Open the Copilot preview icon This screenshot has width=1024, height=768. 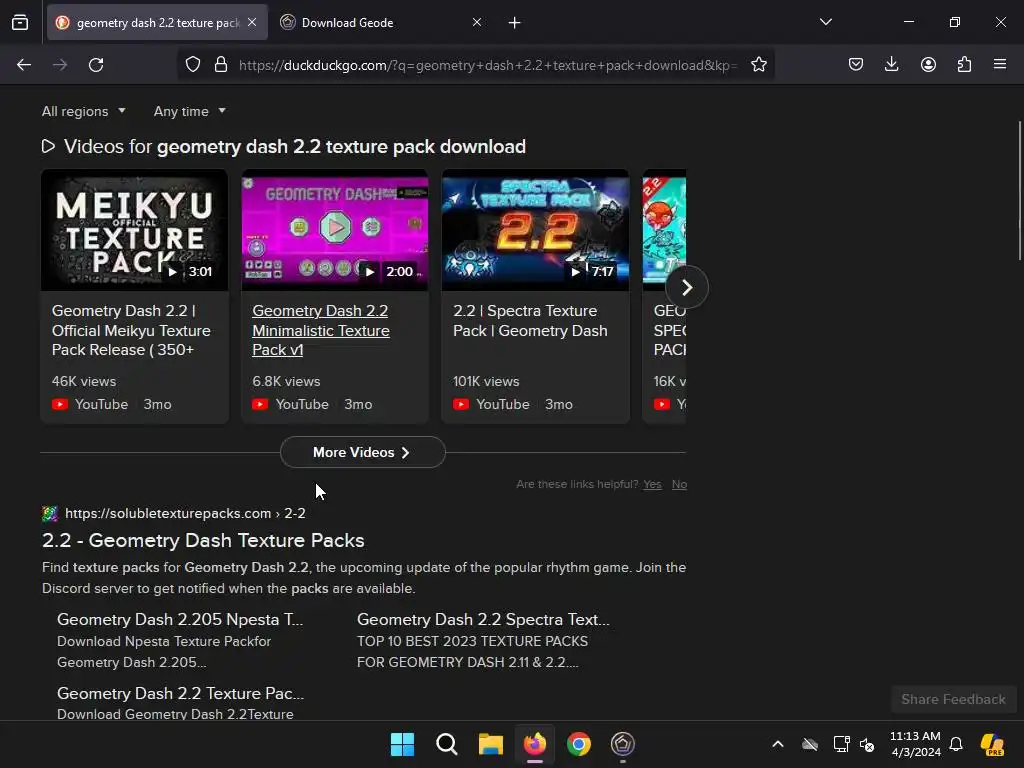(992, 744)
